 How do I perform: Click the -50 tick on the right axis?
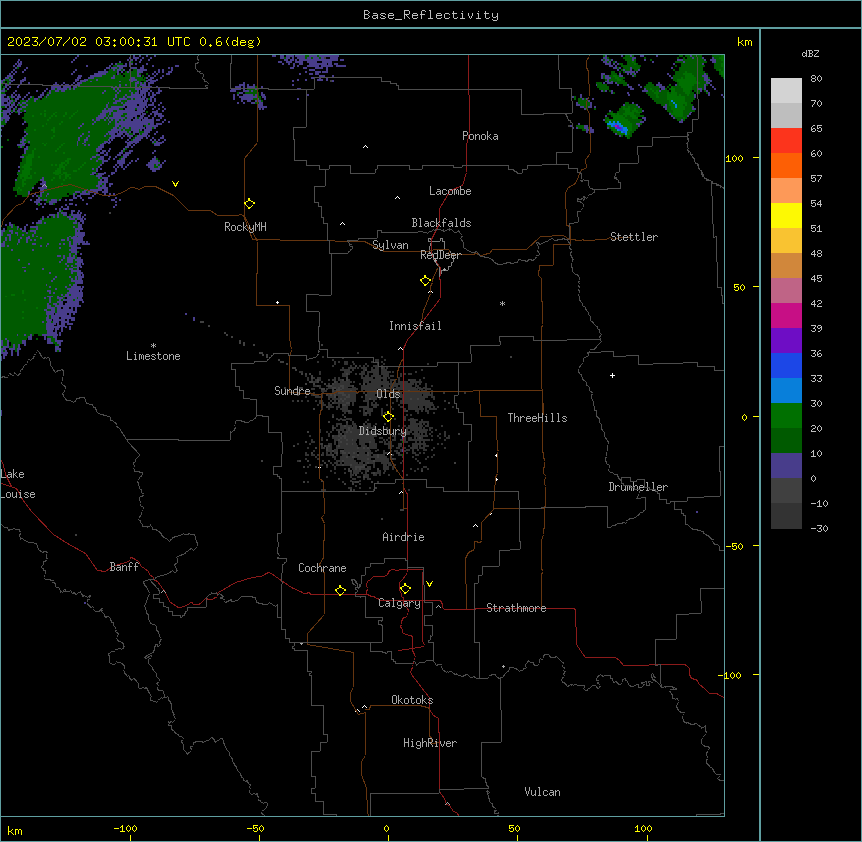coord(734,546)
